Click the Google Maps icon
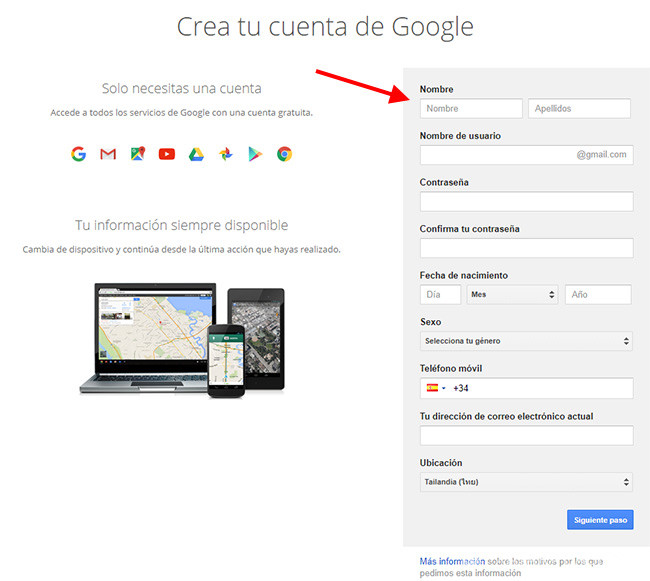The width and height of the screenshot is (650, 581). pos(138,154)
